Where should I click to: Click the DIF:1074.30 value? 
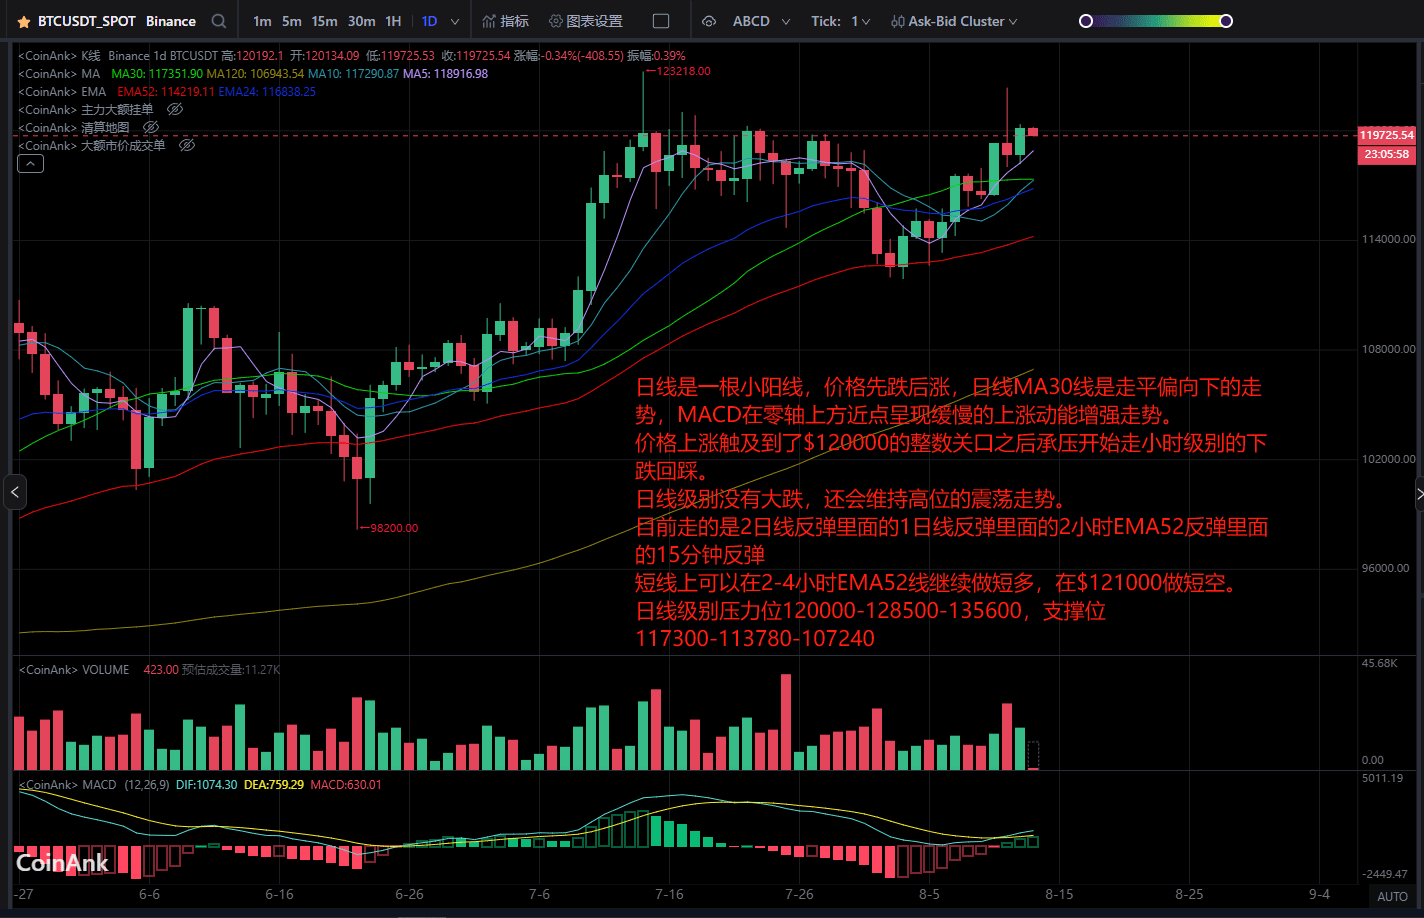(x=206, y=785)
